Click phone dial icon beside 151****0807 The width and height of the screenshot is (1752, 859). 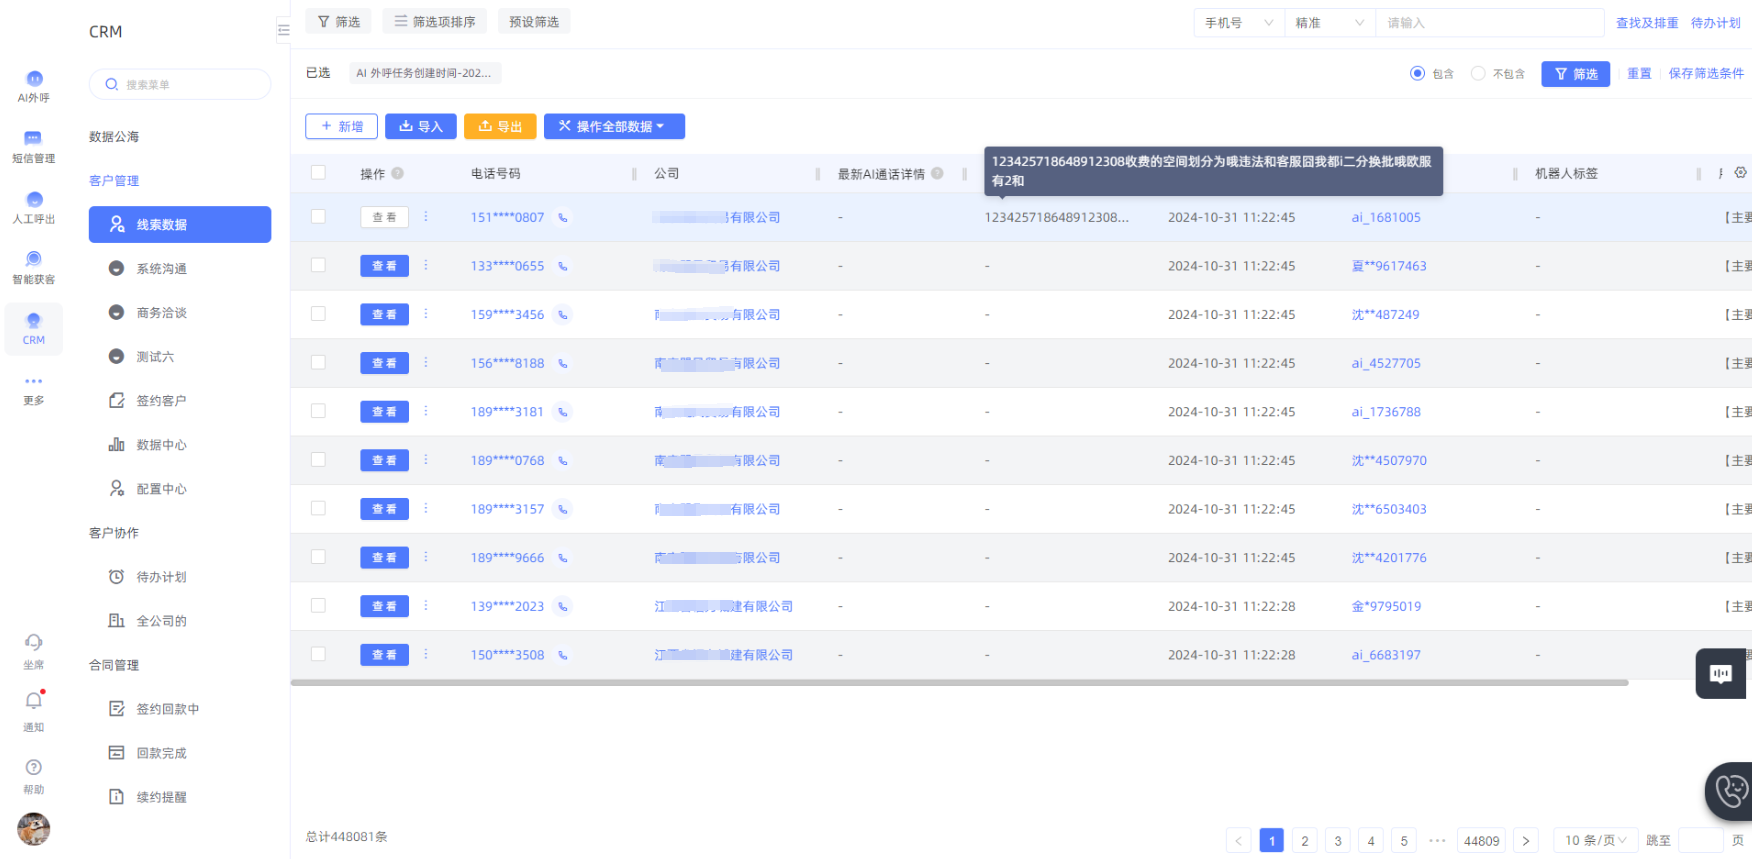[563, 218]
